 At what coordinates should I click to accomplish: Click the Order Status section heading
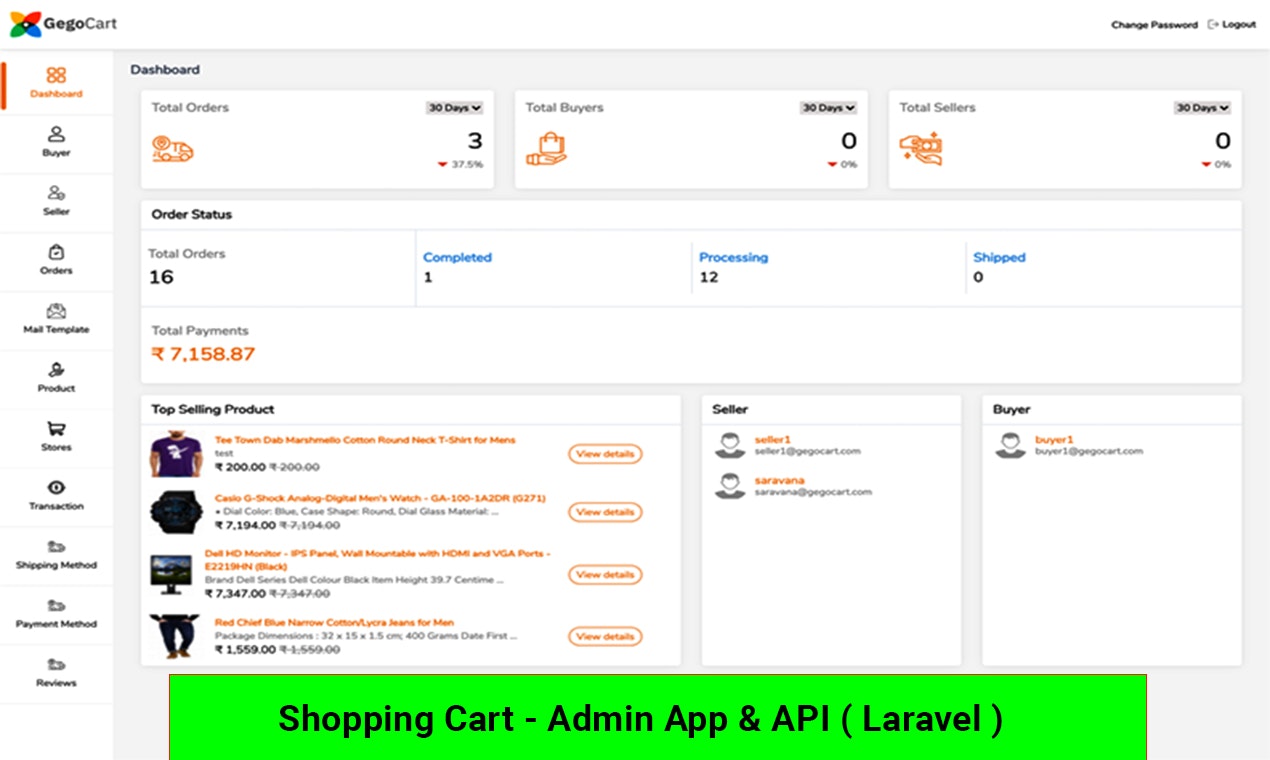point(191,214)
